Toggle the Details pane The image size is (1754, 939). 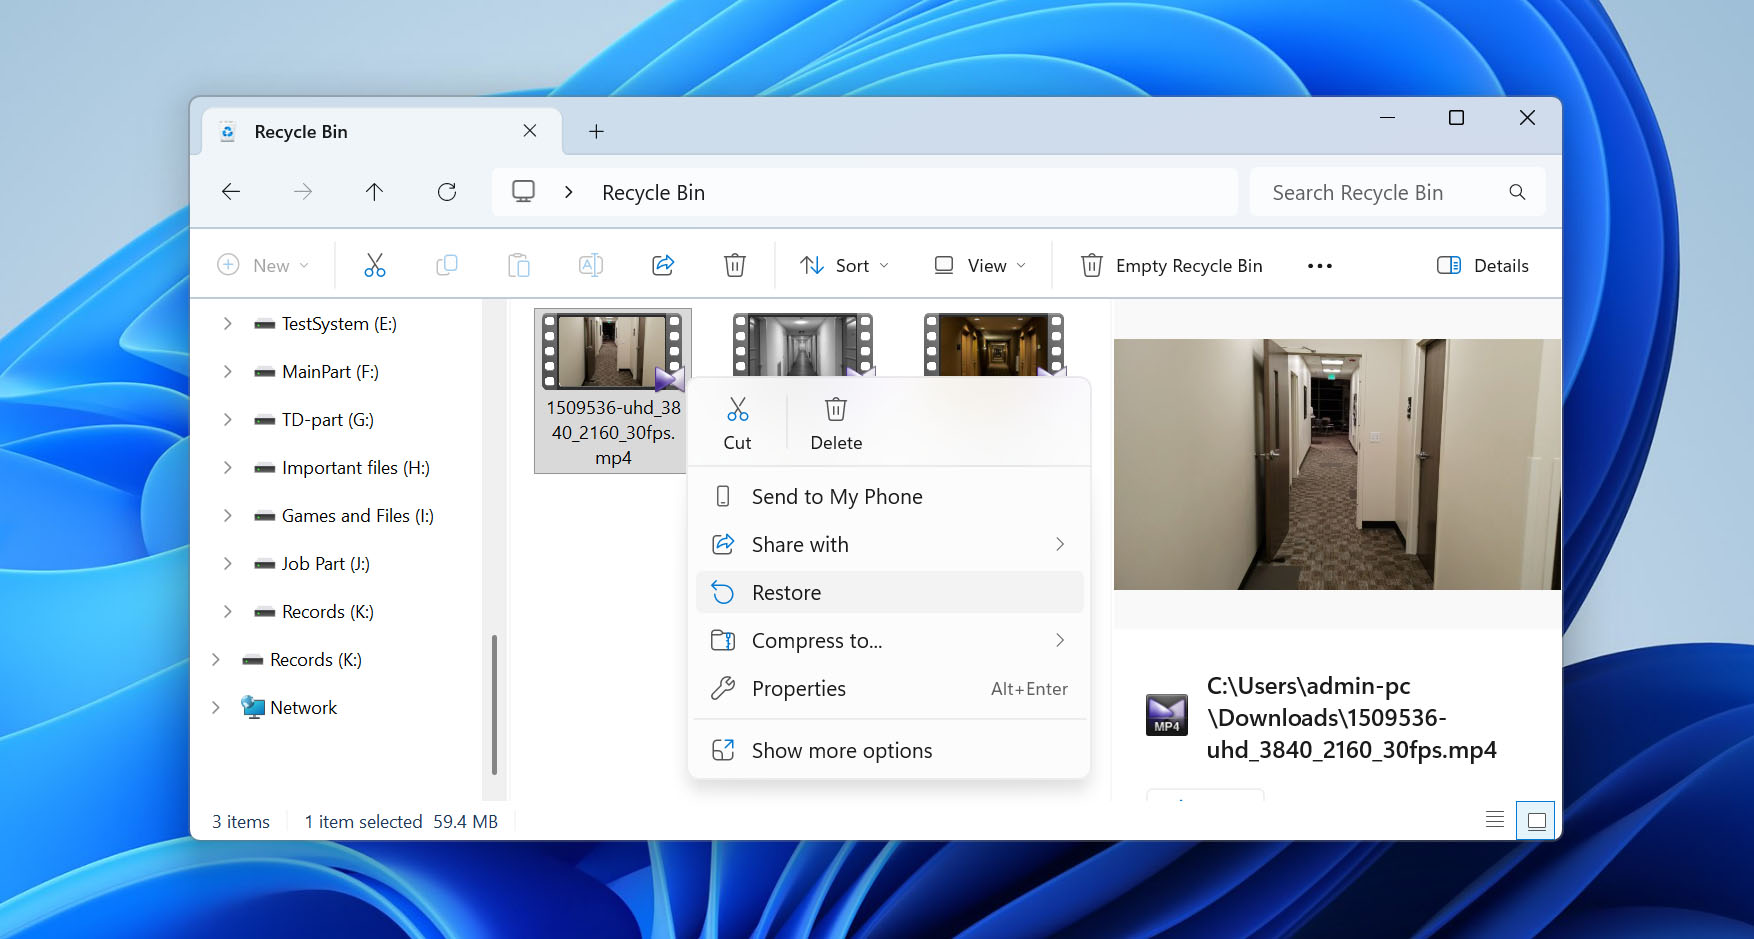[x=1483, y=266]
